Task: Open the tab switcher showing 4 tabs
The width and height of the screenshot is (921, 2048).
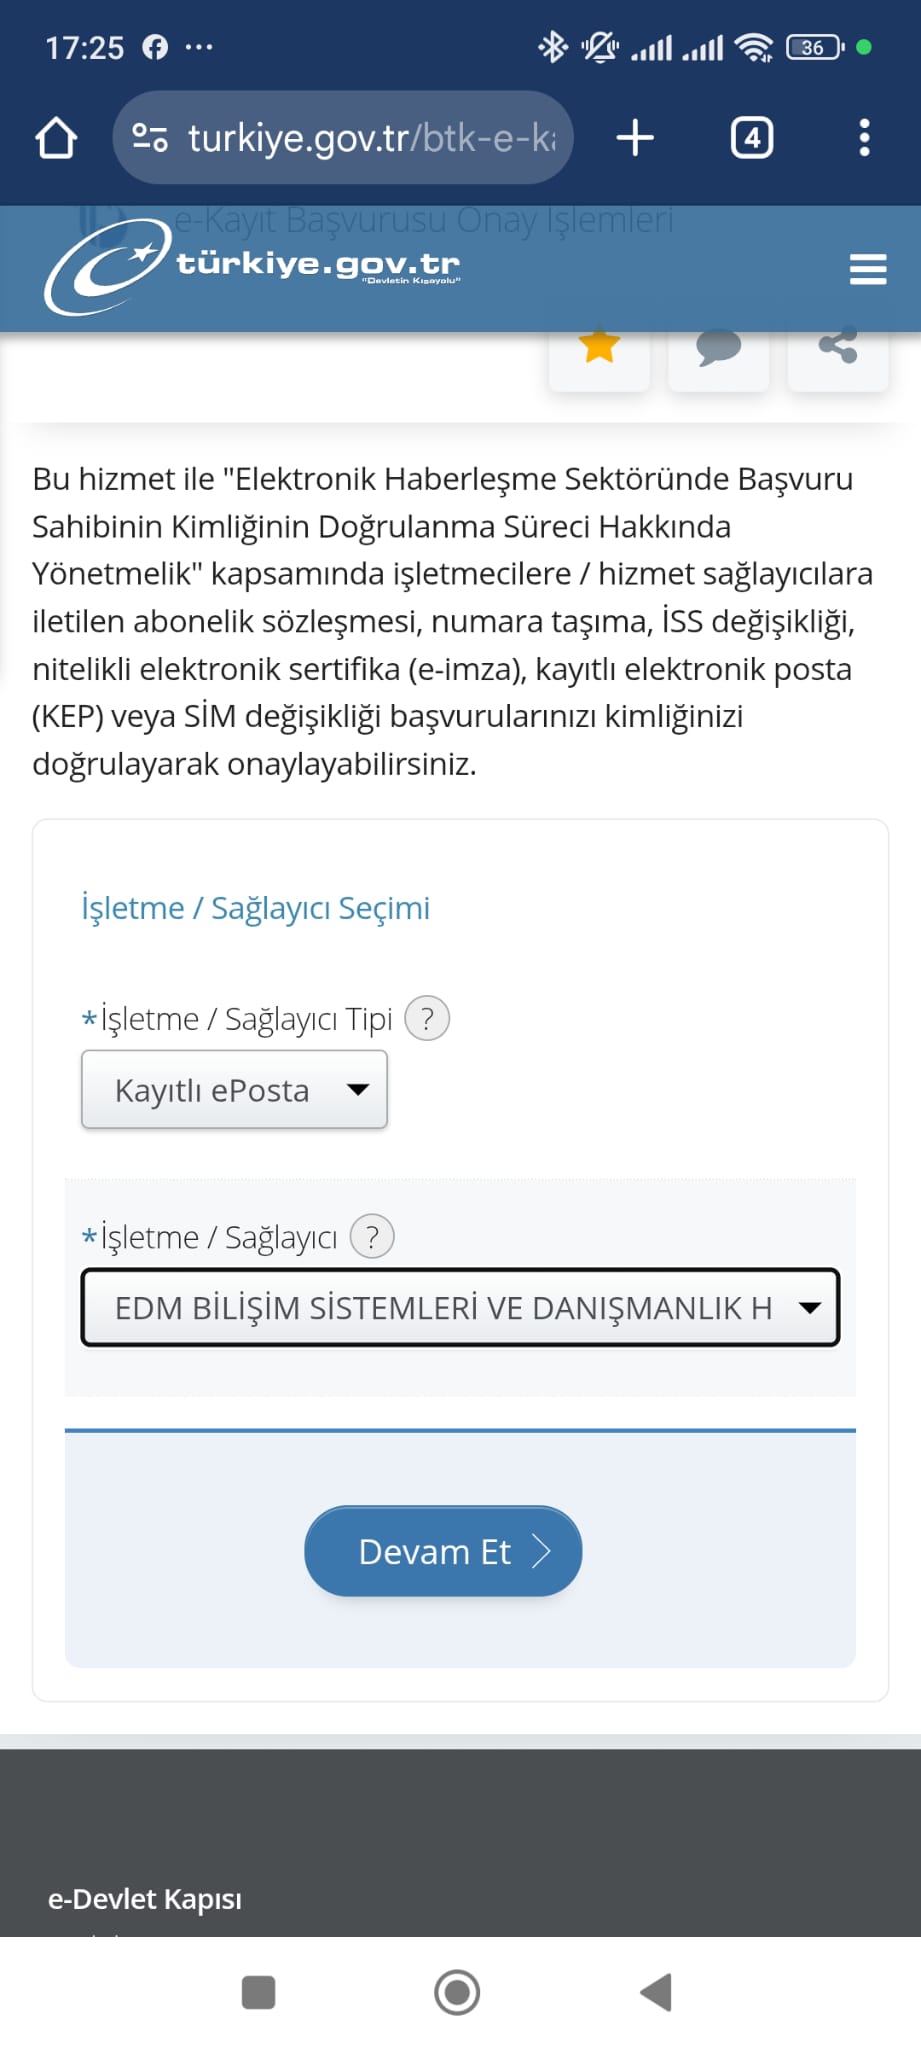Action: [752, 138]
